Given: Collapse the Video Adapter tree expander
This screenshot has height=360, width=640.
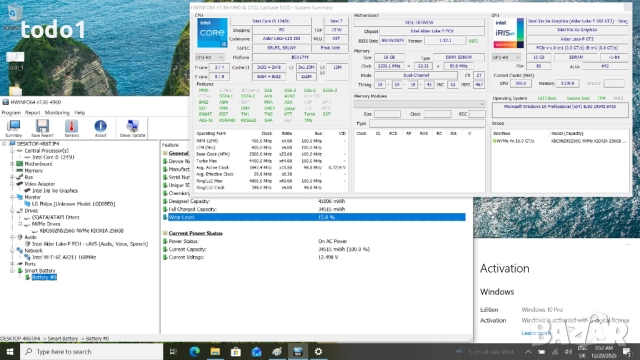Looking at the screenshot, I should pyautogui.click(x=12, y=184).
